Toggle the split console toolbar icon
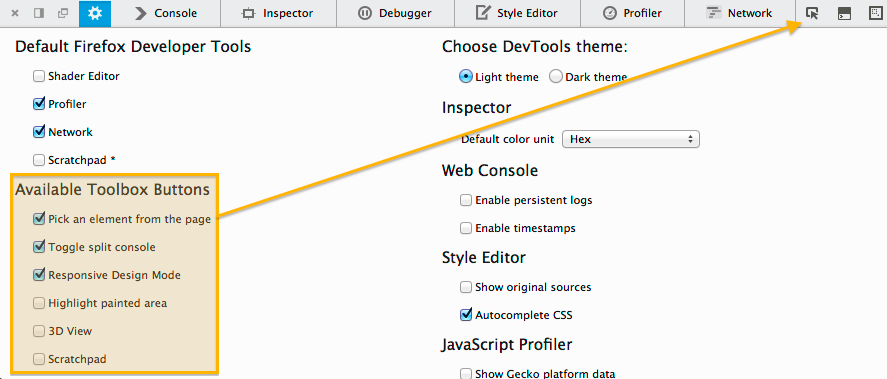This screenshot has height=379, width=887. click(x=844, y=14)
